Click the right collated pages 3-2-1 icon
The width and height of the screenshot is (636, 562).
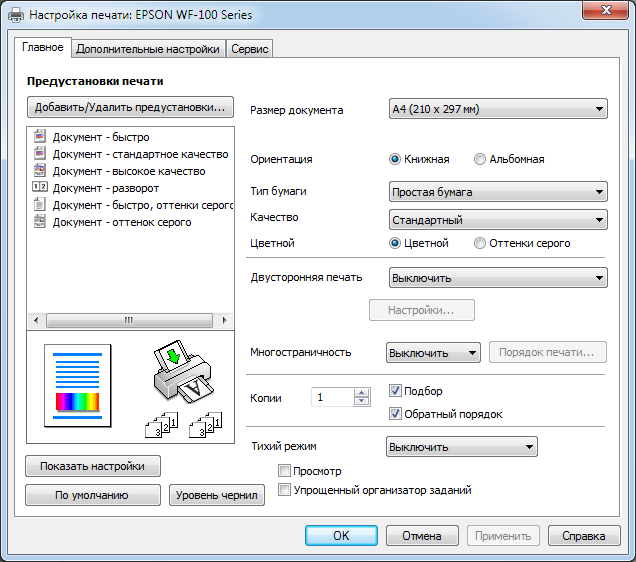205,425
